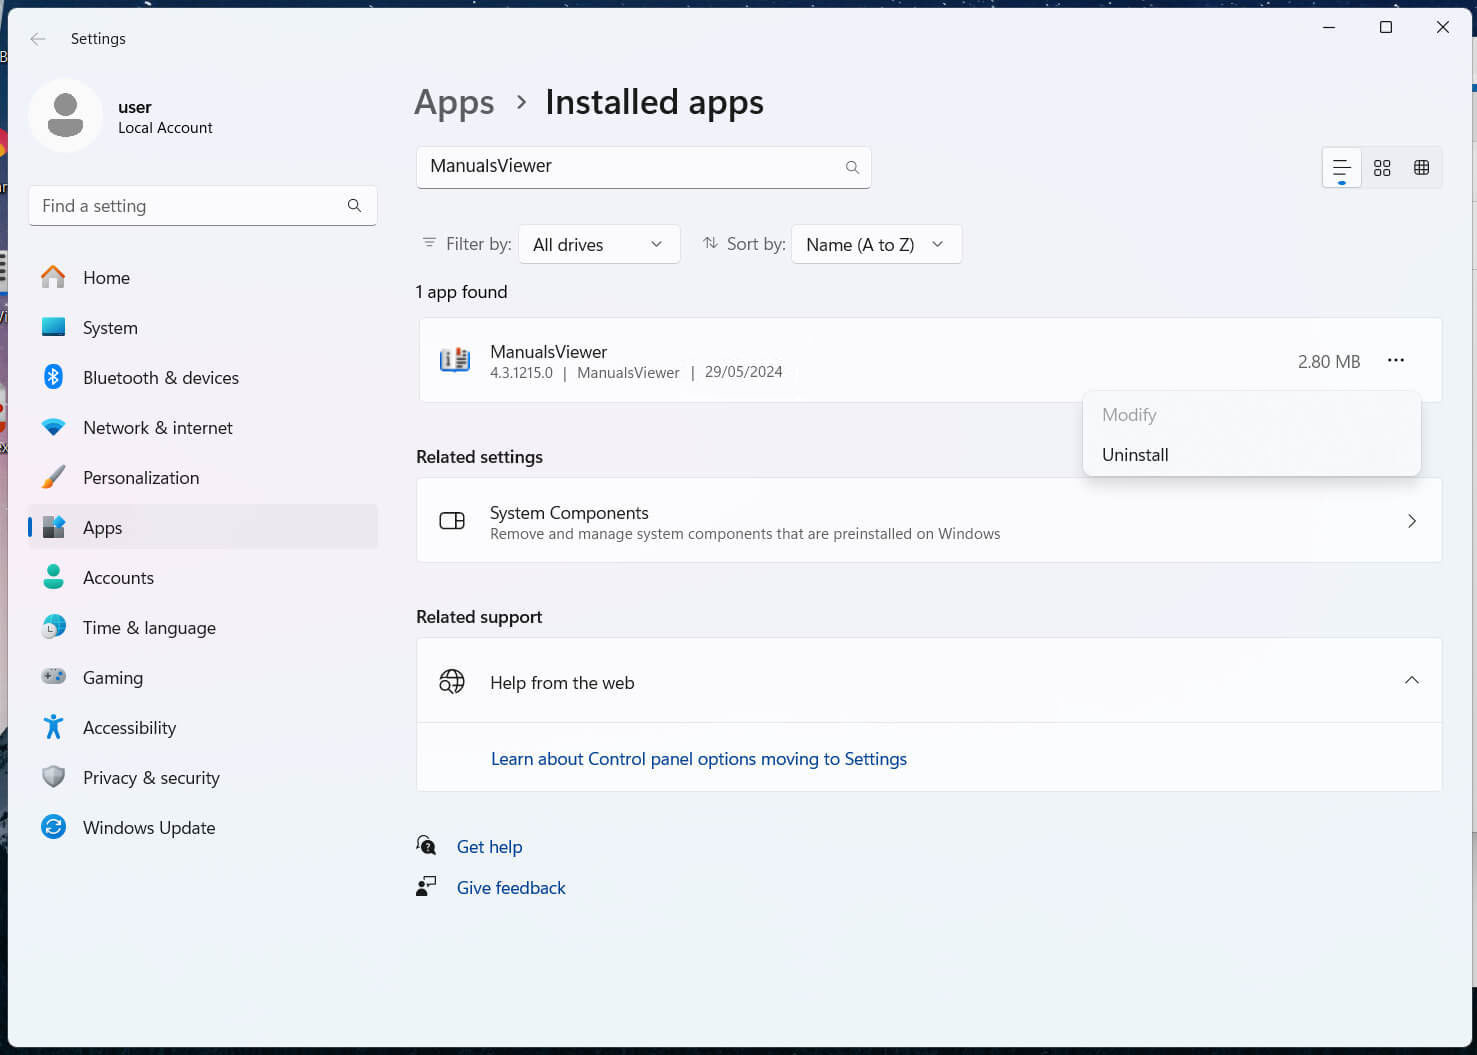Click the Give feedback person icon
This screenshot has height=1055, width=1477.
[x=426, y=886]
